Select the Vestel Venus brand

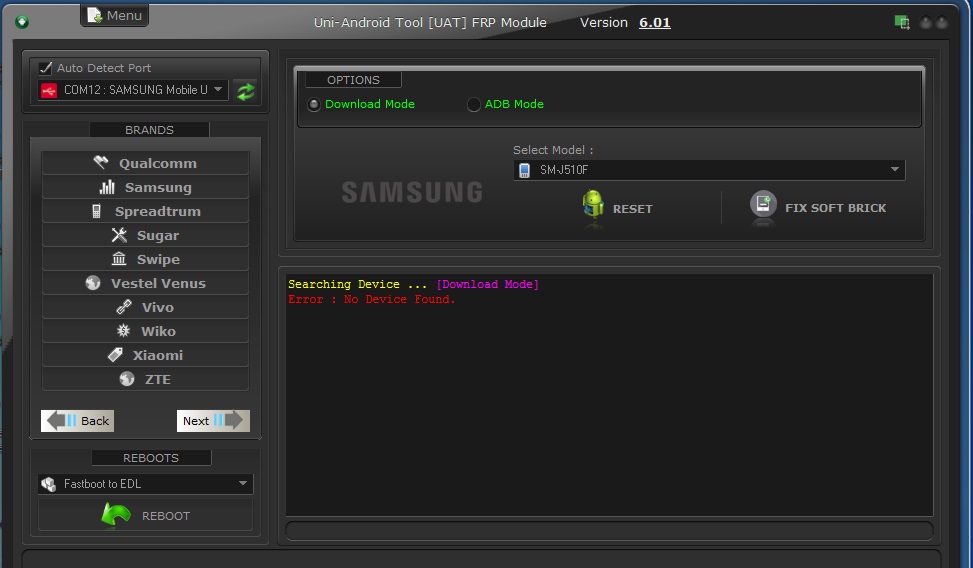pyautogui.click(x=145, y=283)
